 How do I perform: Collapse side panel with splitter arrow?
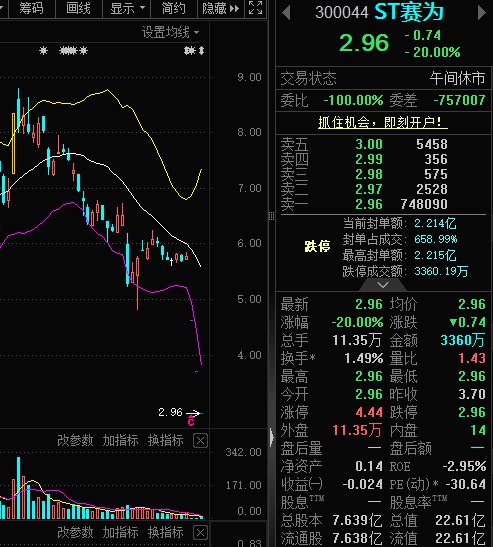pyautogui.click(x=271, y=437)
